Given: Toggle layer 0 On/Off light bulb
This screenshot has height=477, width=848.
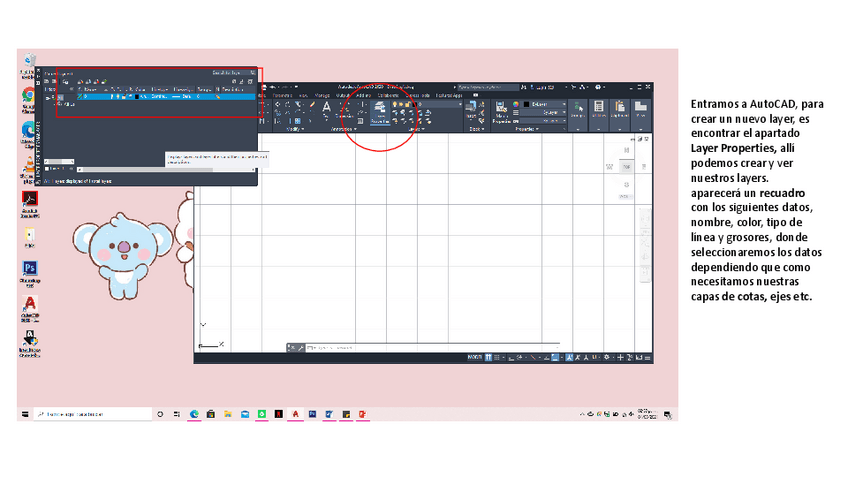Looking at the screenshot, I should 111,96.
